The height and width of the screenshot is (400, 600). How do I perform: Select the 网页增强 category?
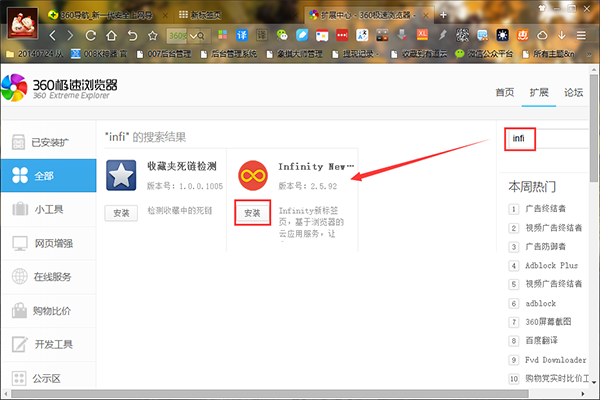coord(49,243)
